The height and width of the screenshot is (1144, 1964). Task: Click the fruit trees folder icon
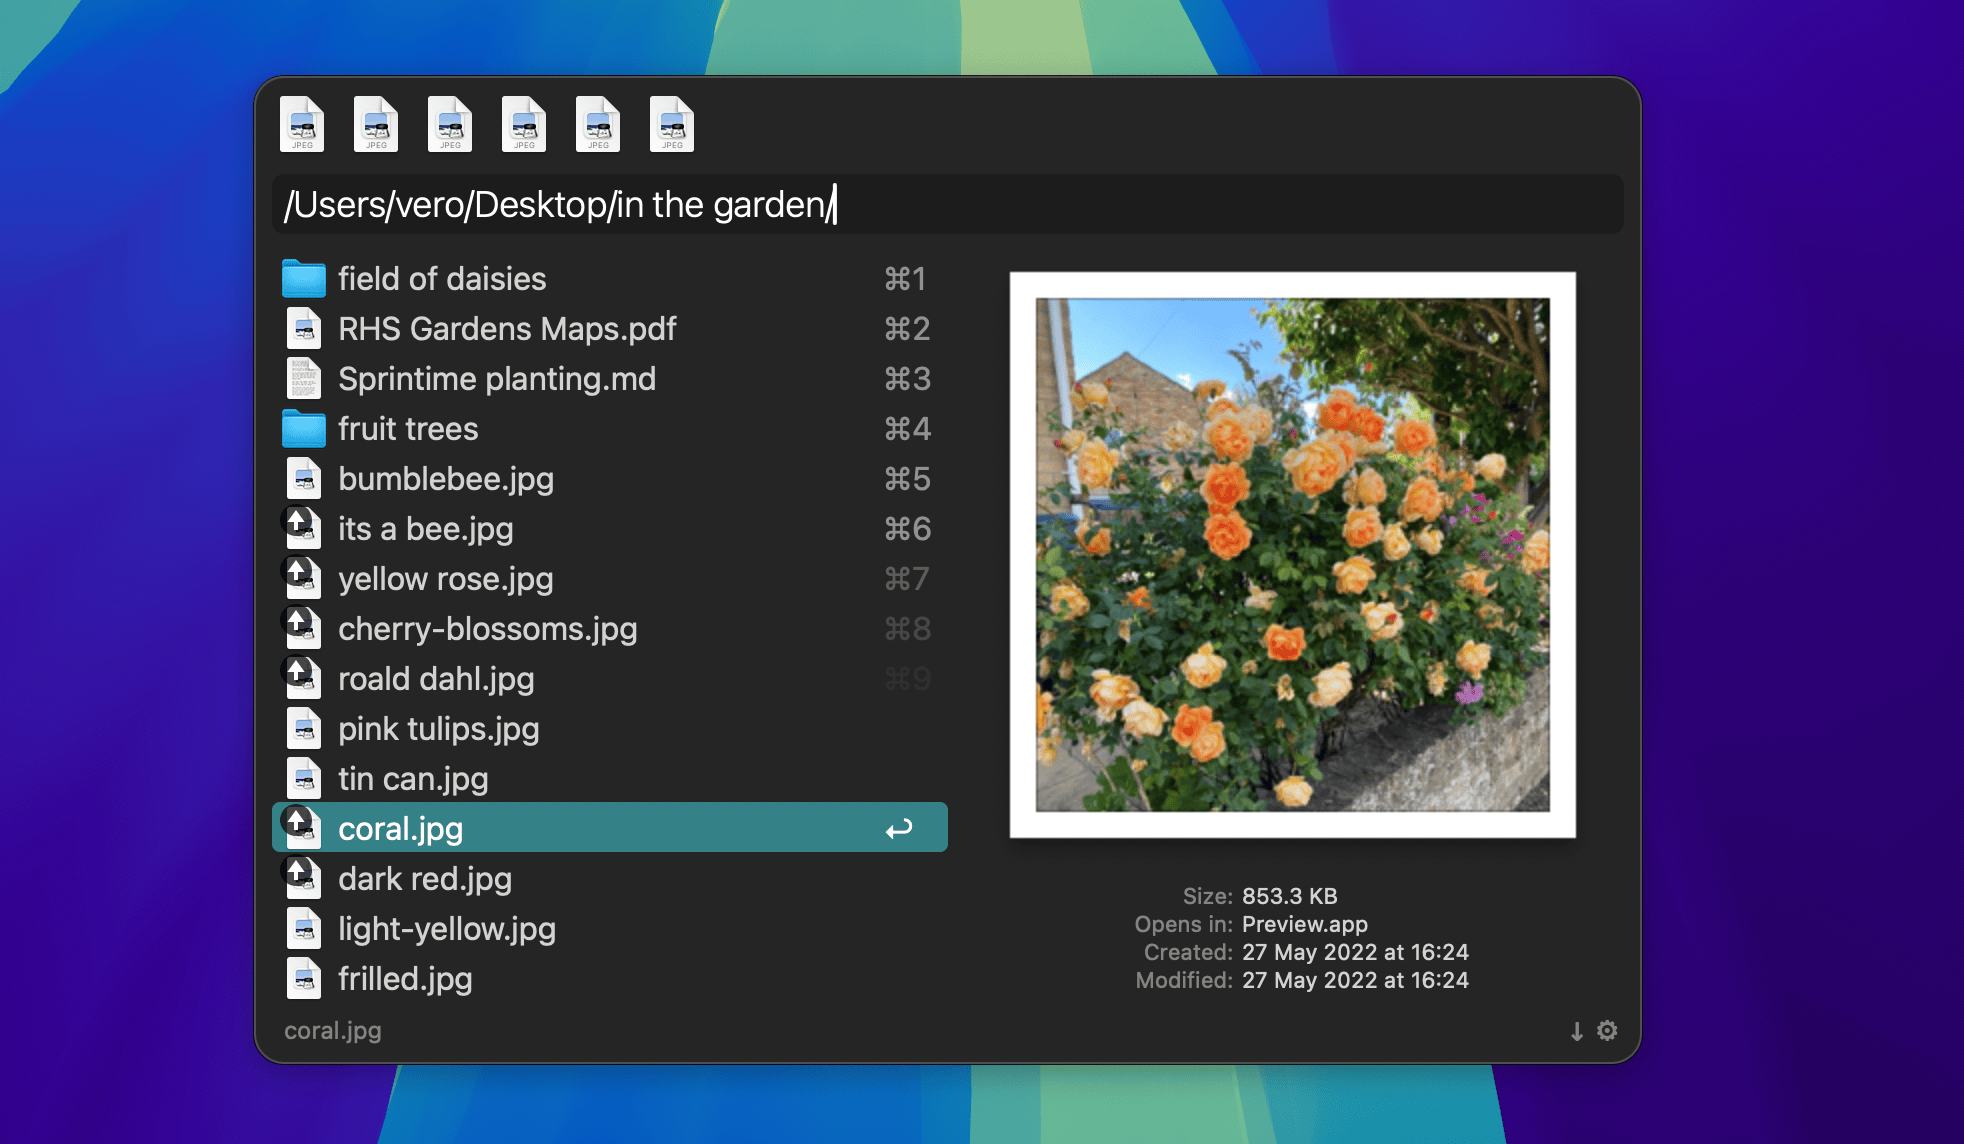pos(303,429)
